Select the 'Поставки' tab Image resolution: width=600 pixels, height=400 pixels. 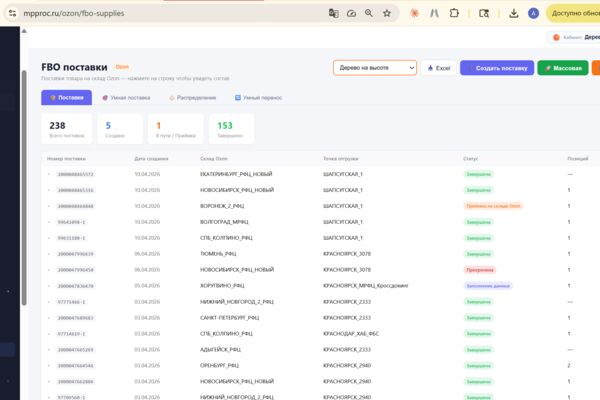click(x=67, y=98)
